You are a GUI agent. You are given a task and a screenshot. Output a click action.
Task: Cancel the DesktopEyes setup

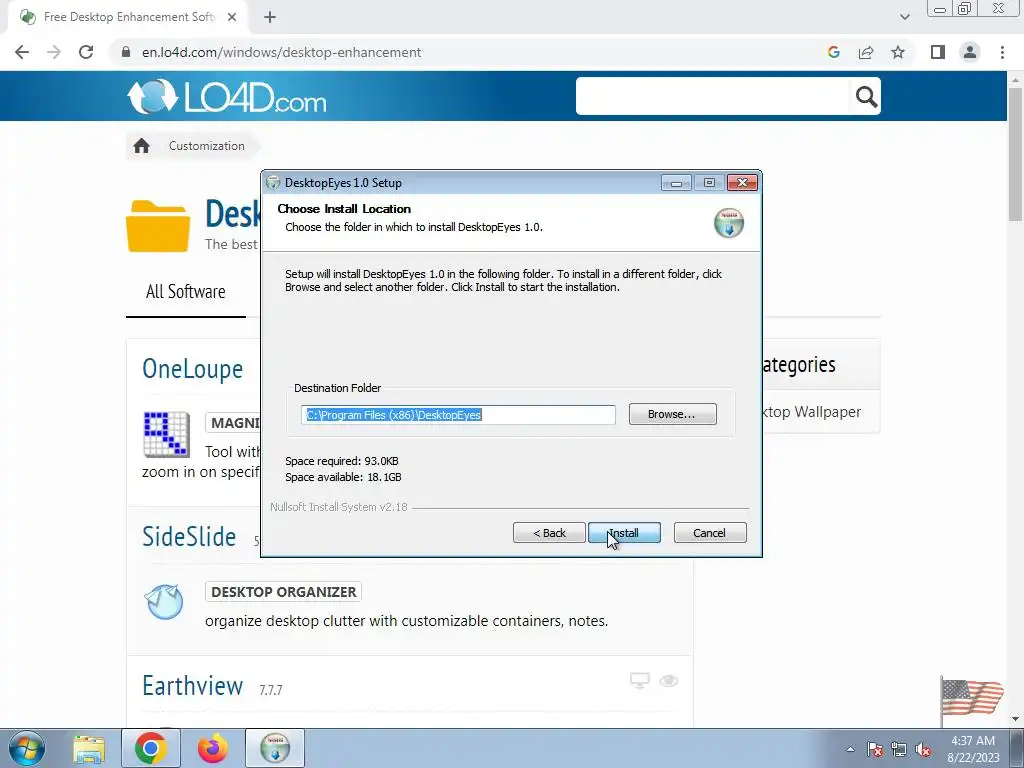click(x=709, y=533)
